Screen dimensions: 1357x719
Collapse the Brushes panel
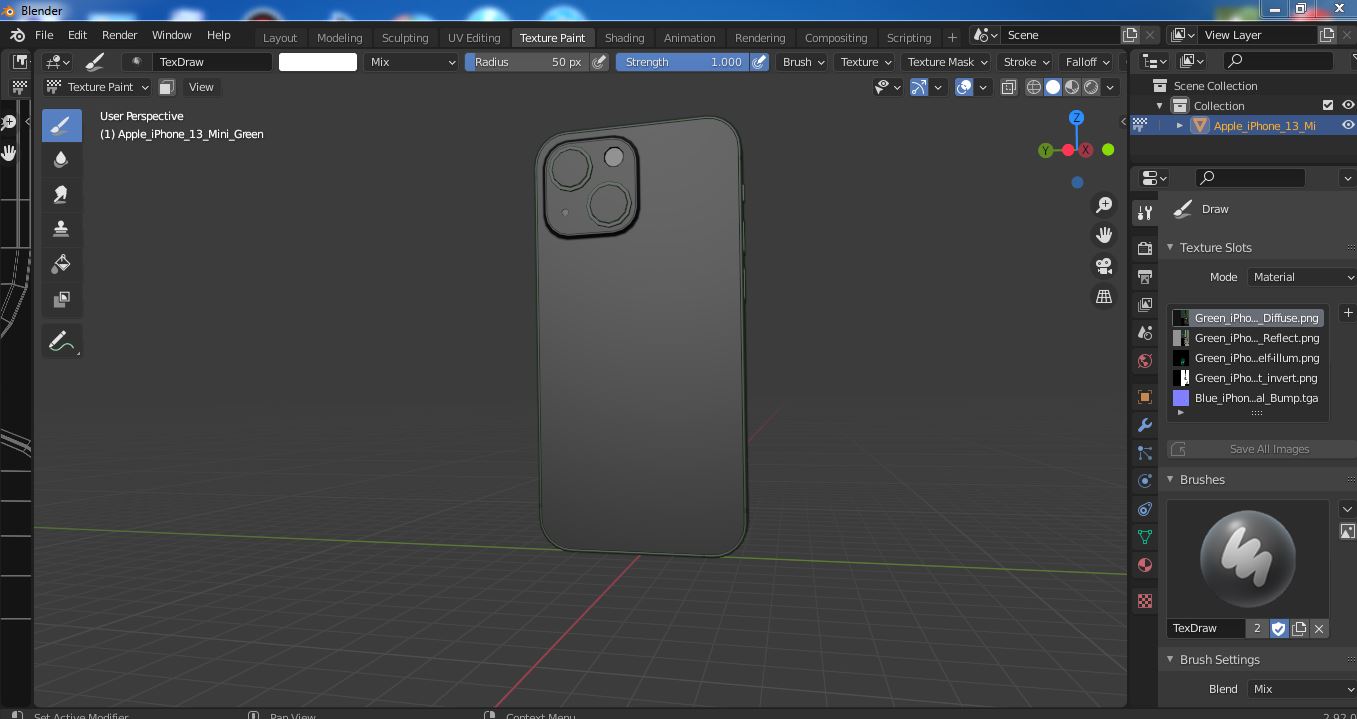tap(1171, 479)
